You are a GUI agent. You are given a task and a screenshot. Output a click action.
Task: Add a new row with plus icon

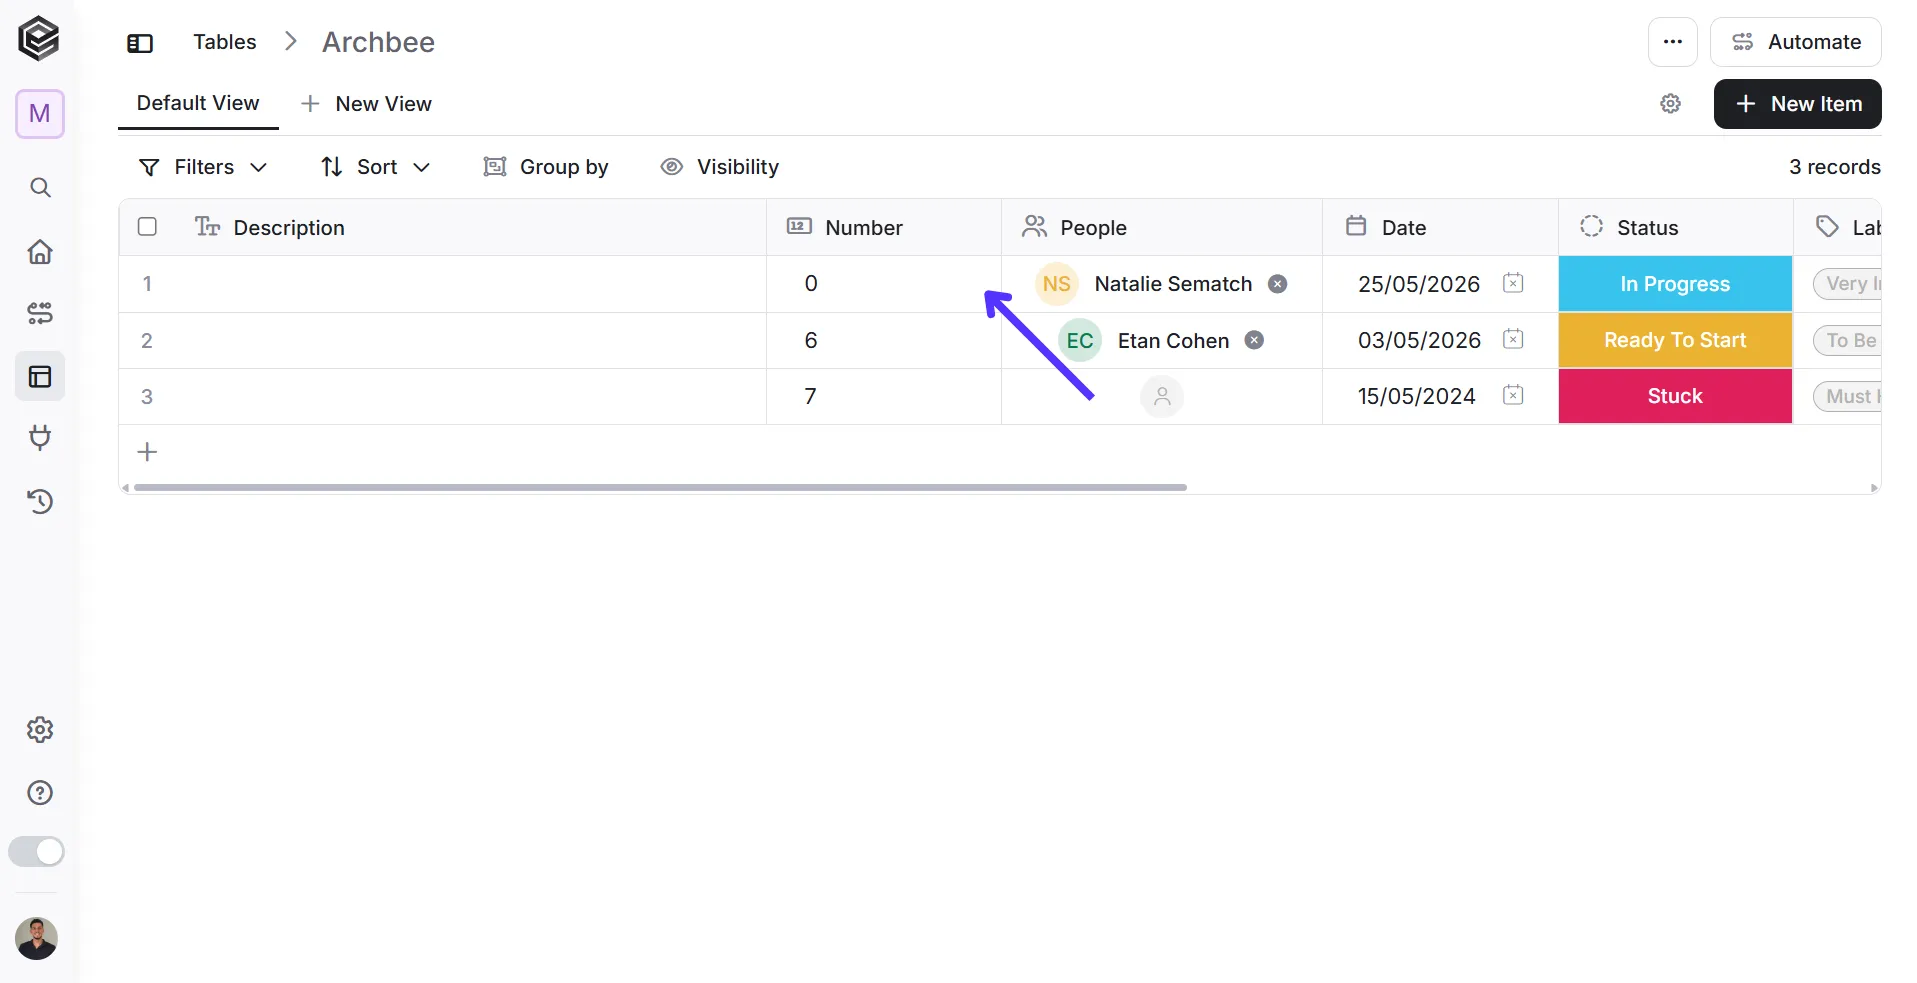[x=147, y=452]
